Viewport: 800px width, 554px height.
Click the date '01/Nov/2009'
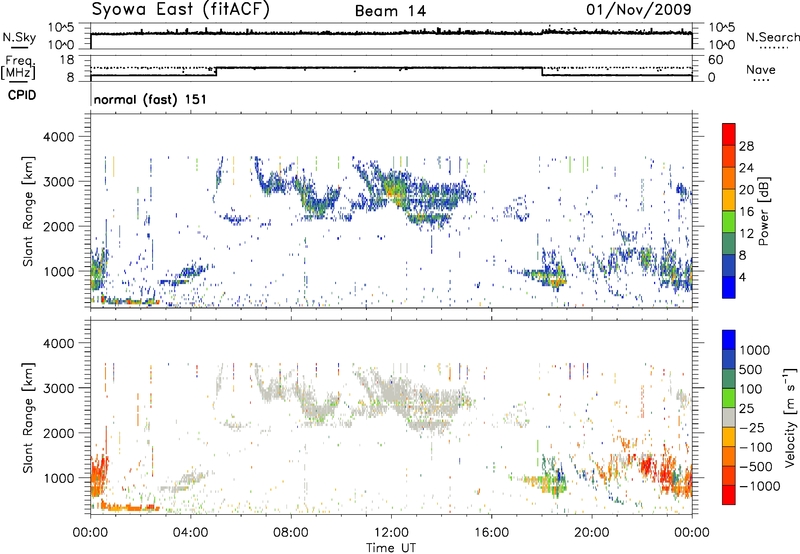(x=639, y=9)
